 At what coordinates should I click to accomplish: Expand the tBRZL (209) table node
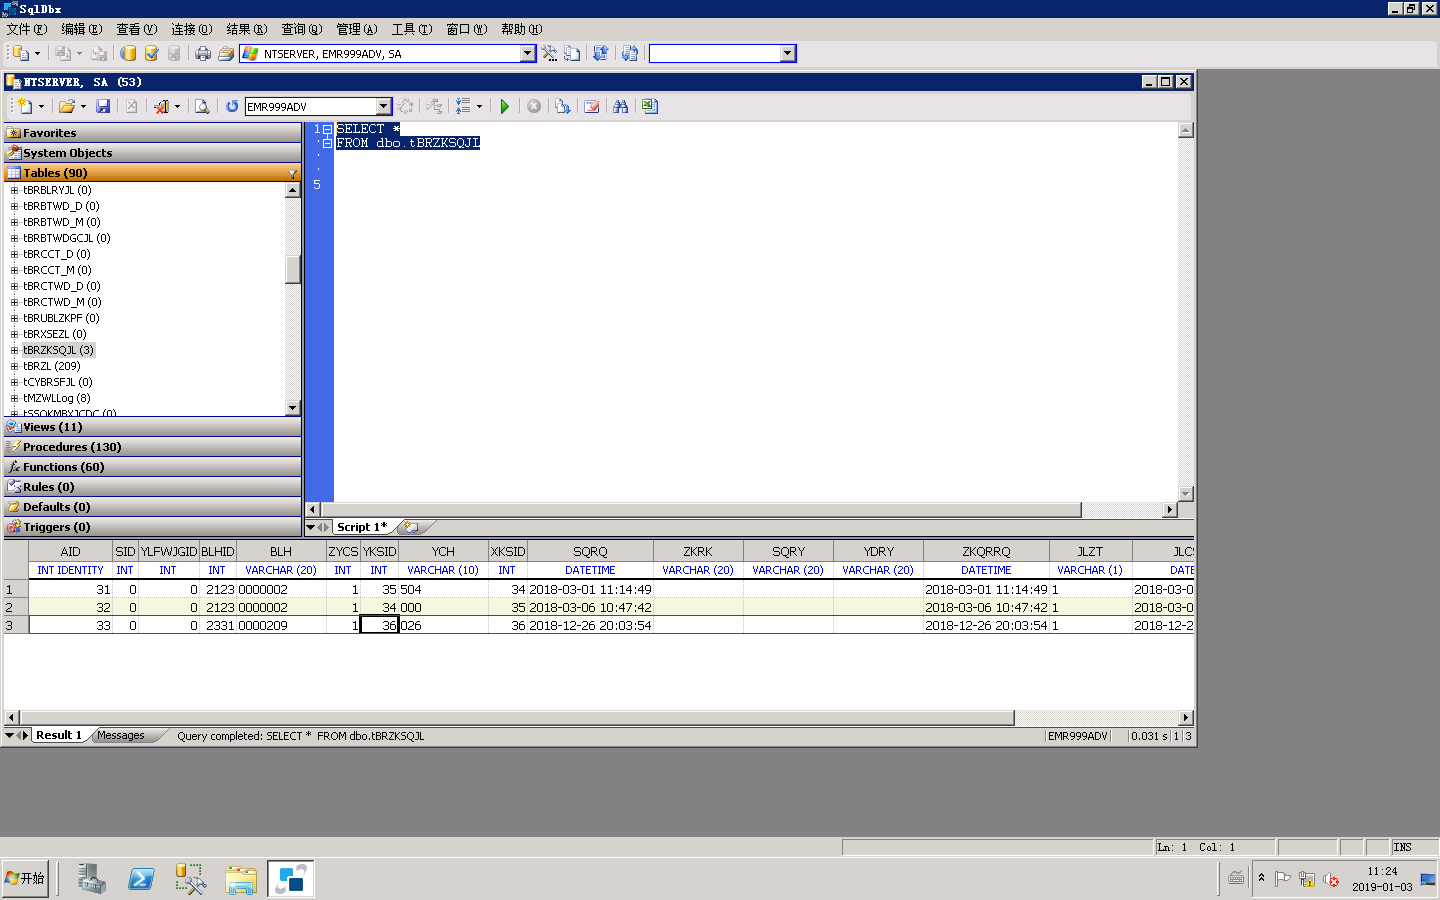coord(14,366)
